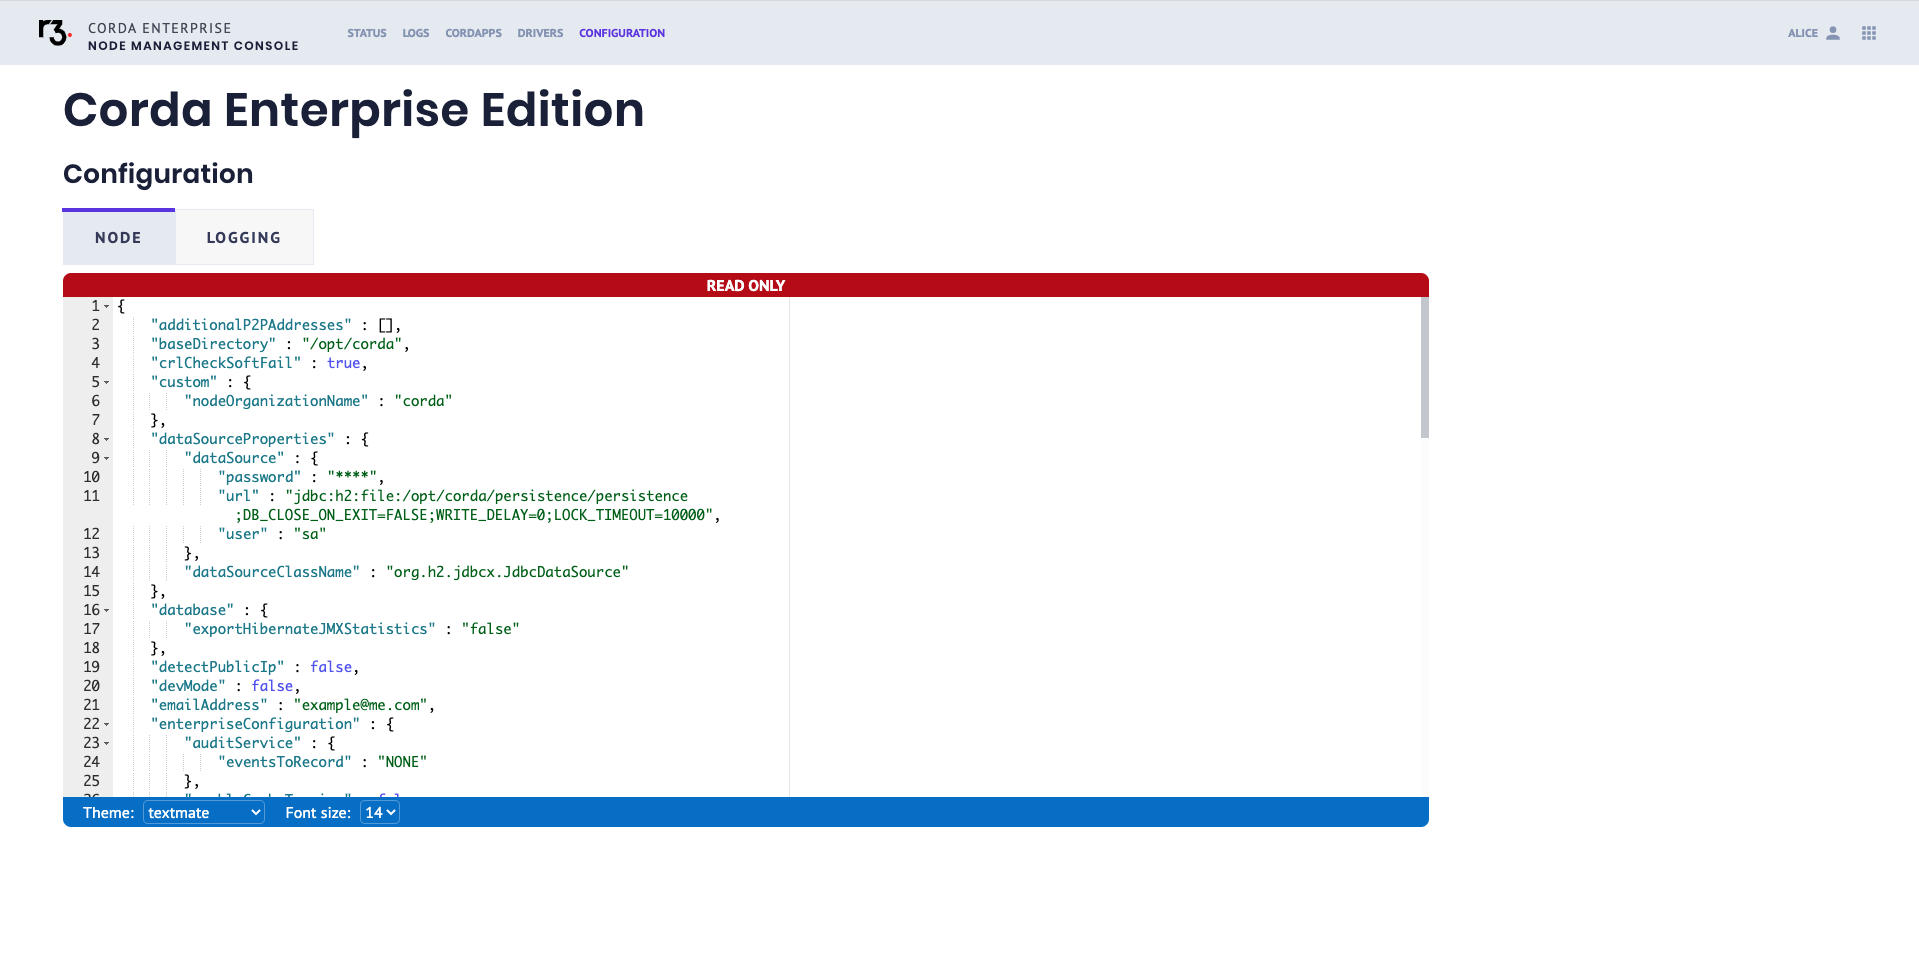
Task: Collapse enterpriseConfiguration fold at line 22
Action: coord(107,724)
